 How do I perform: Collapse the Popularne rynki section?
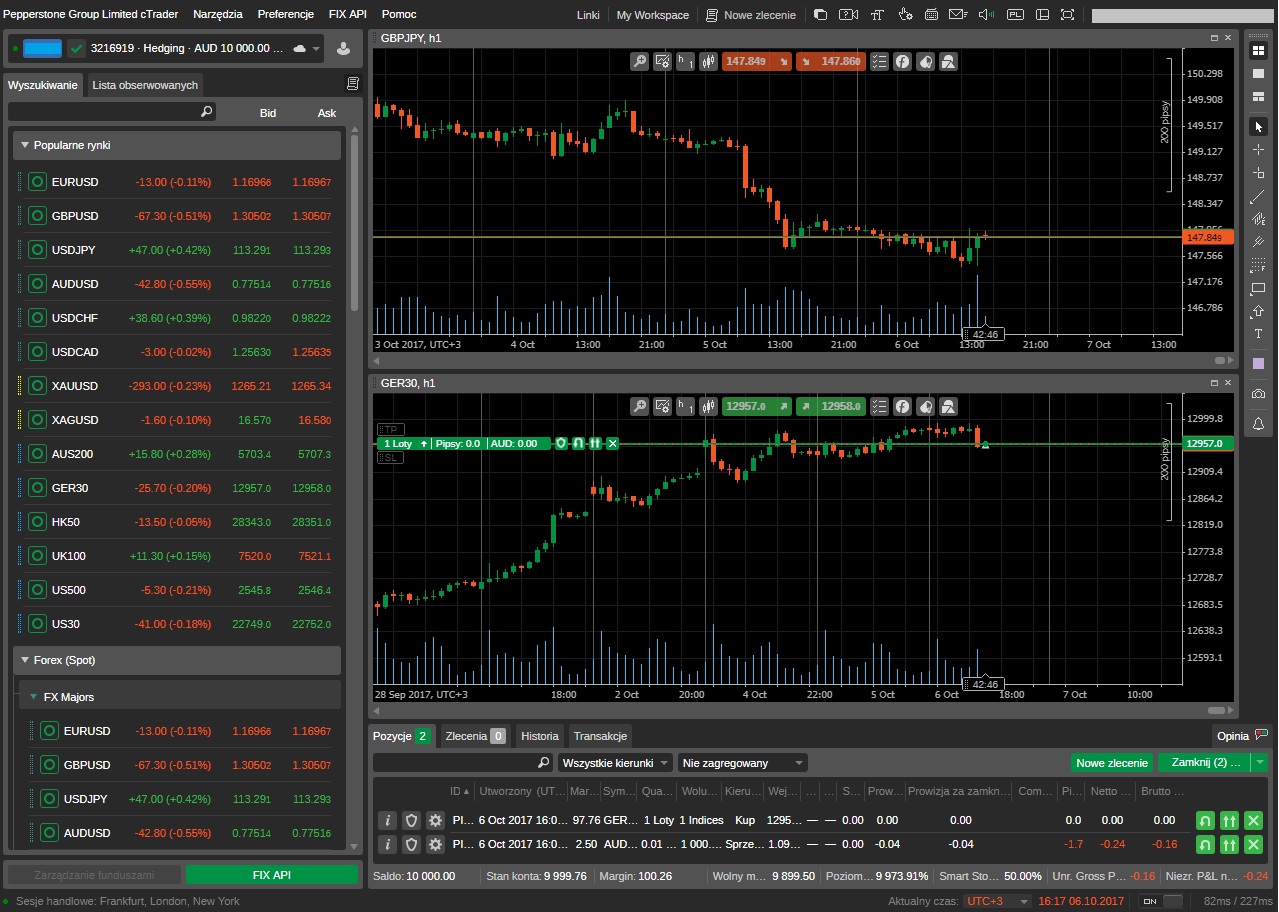pyautogui.click(x=26, y=145)
